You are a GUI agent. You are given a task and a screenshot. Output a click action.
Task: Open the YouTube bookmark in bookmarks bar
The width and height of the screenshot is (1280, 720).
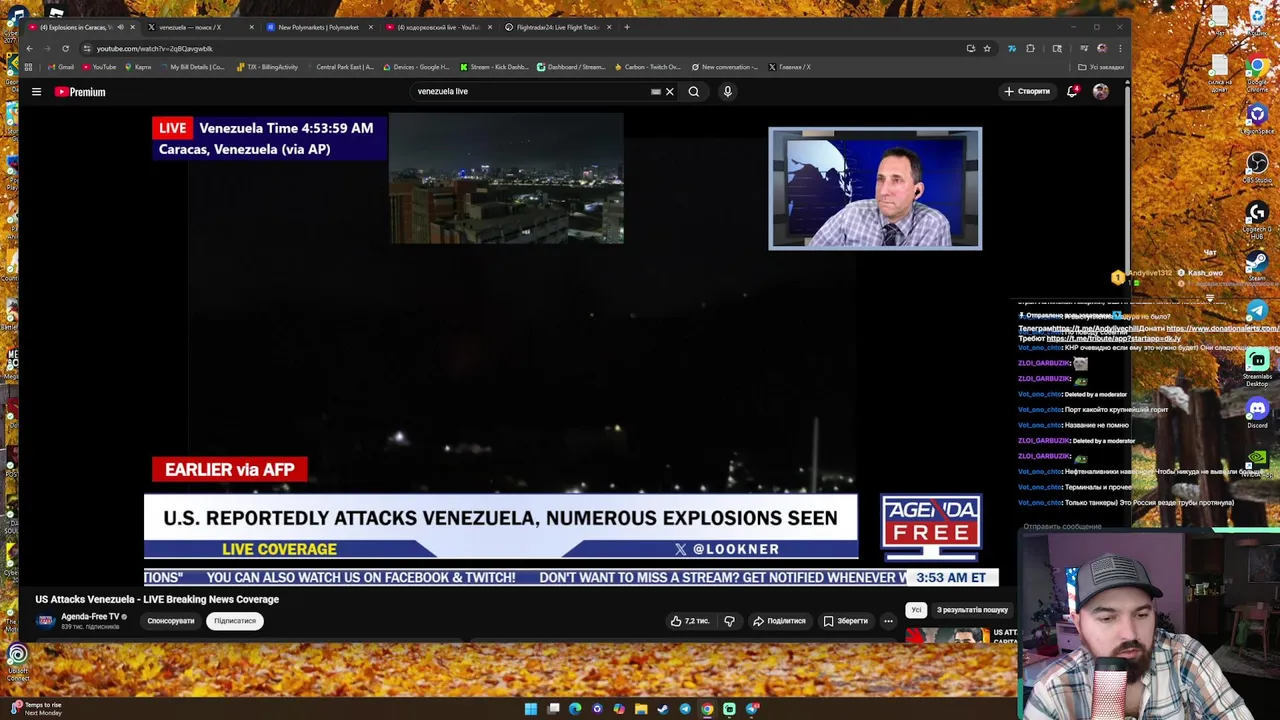[99, 67]
